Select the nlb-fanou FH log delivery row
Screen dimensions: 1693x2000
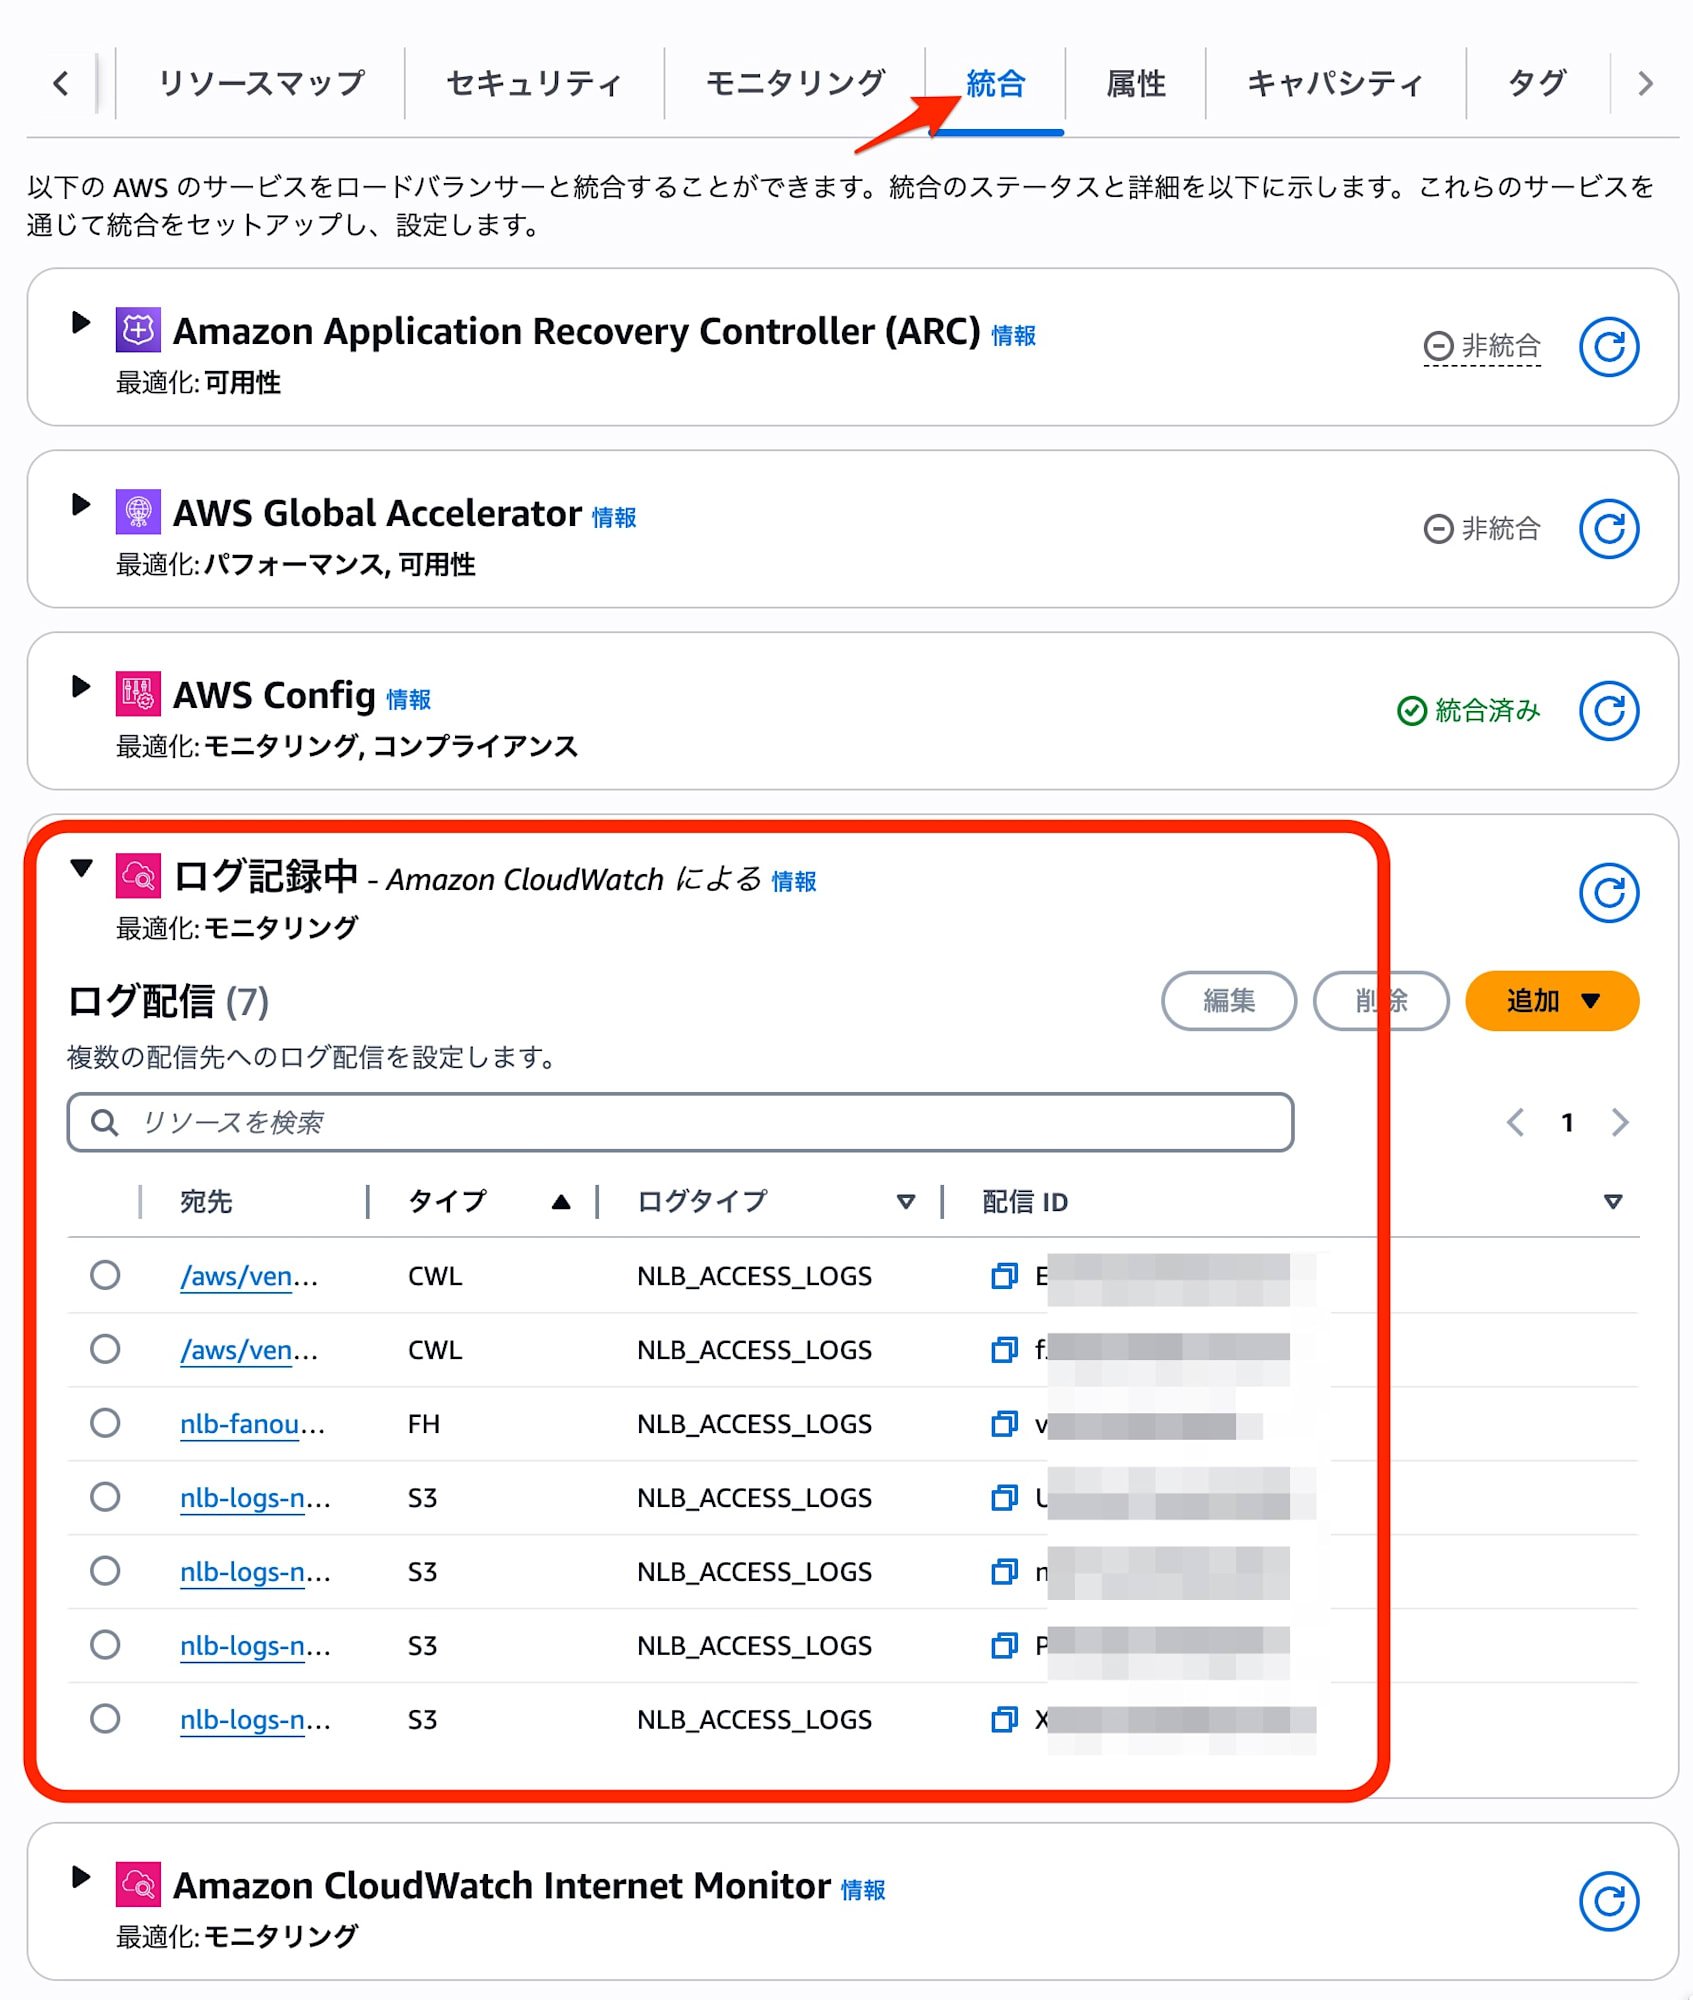[106, 1424]
